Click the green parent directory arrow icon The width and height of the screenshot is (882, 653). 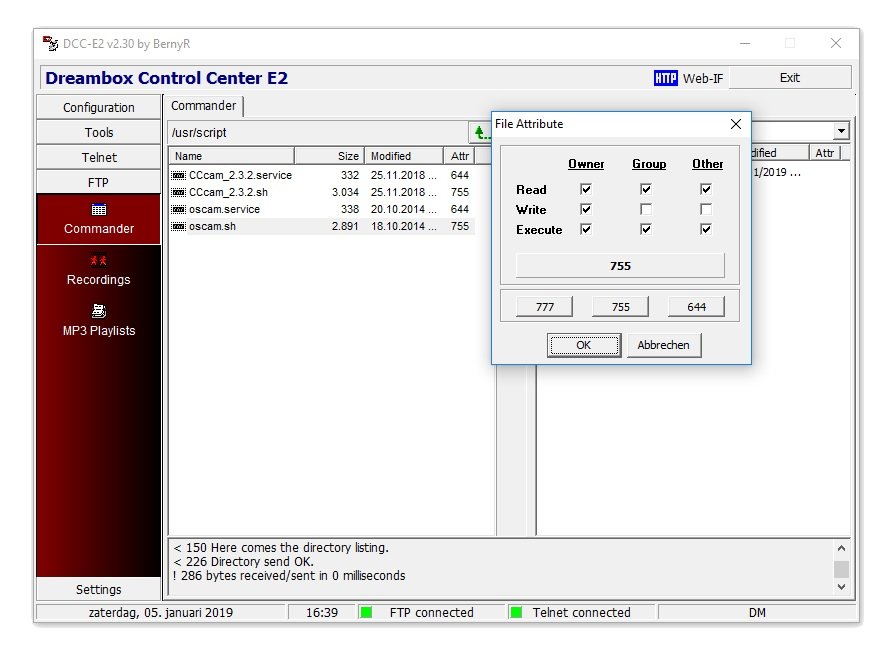coord(480,133)
